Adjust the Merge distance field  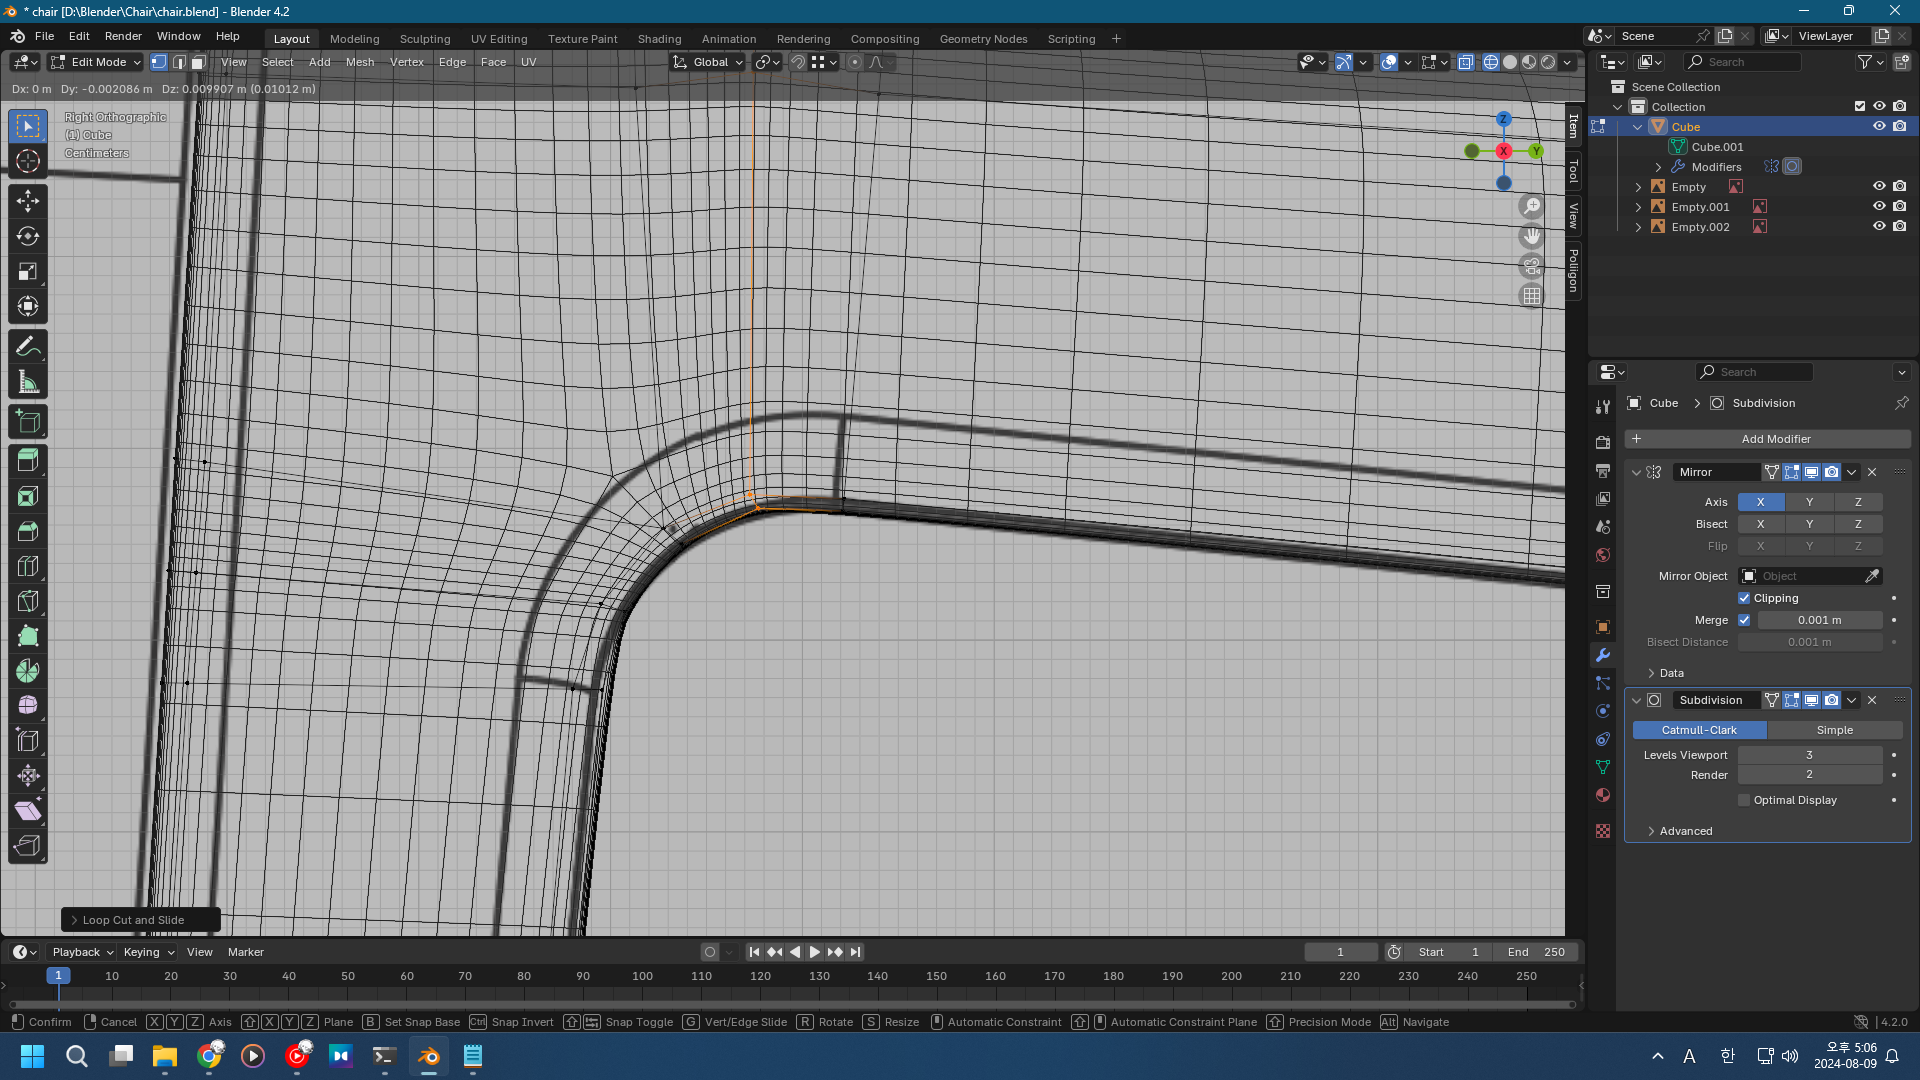[x=1819, y=620]
